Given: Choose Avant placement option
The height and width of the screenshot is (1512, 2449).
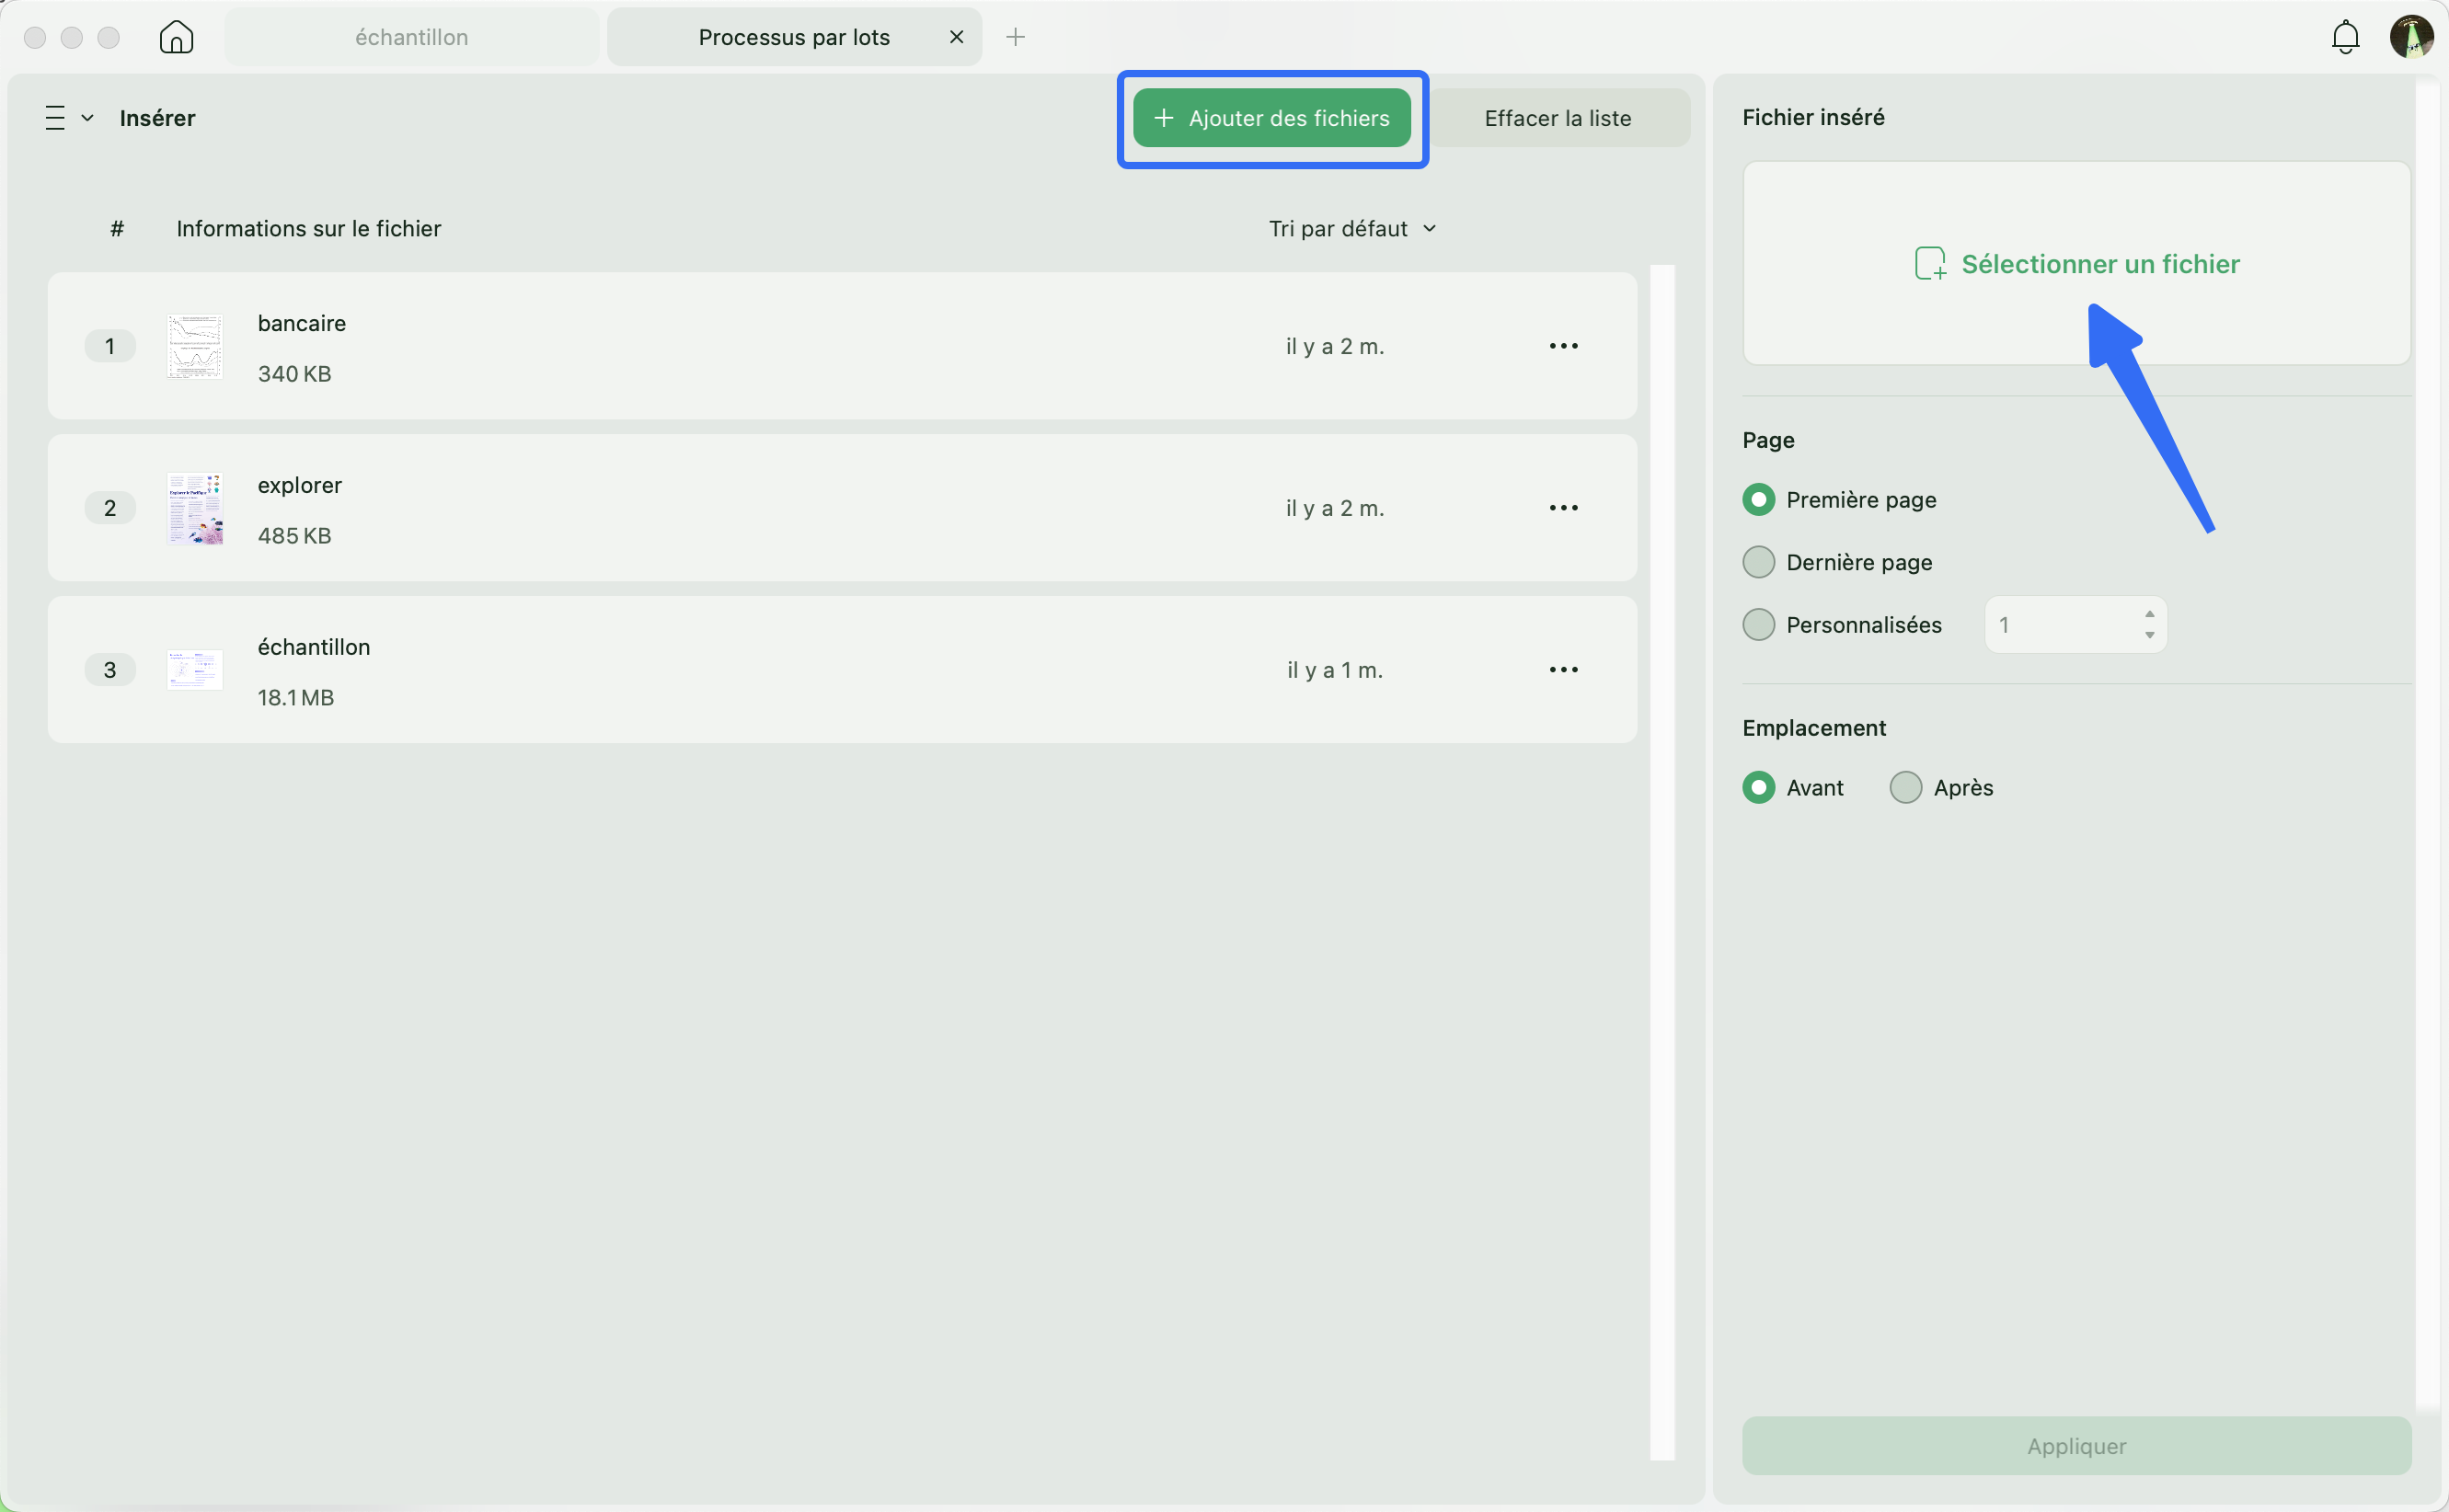Looking at the screenshot, I should [1758, 788].
